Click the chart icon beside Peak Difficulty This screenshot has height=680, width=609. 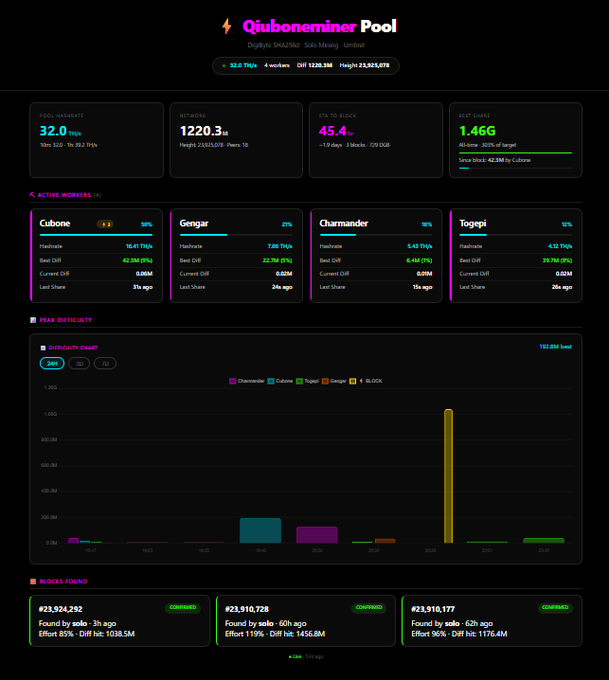pos(33,320)
